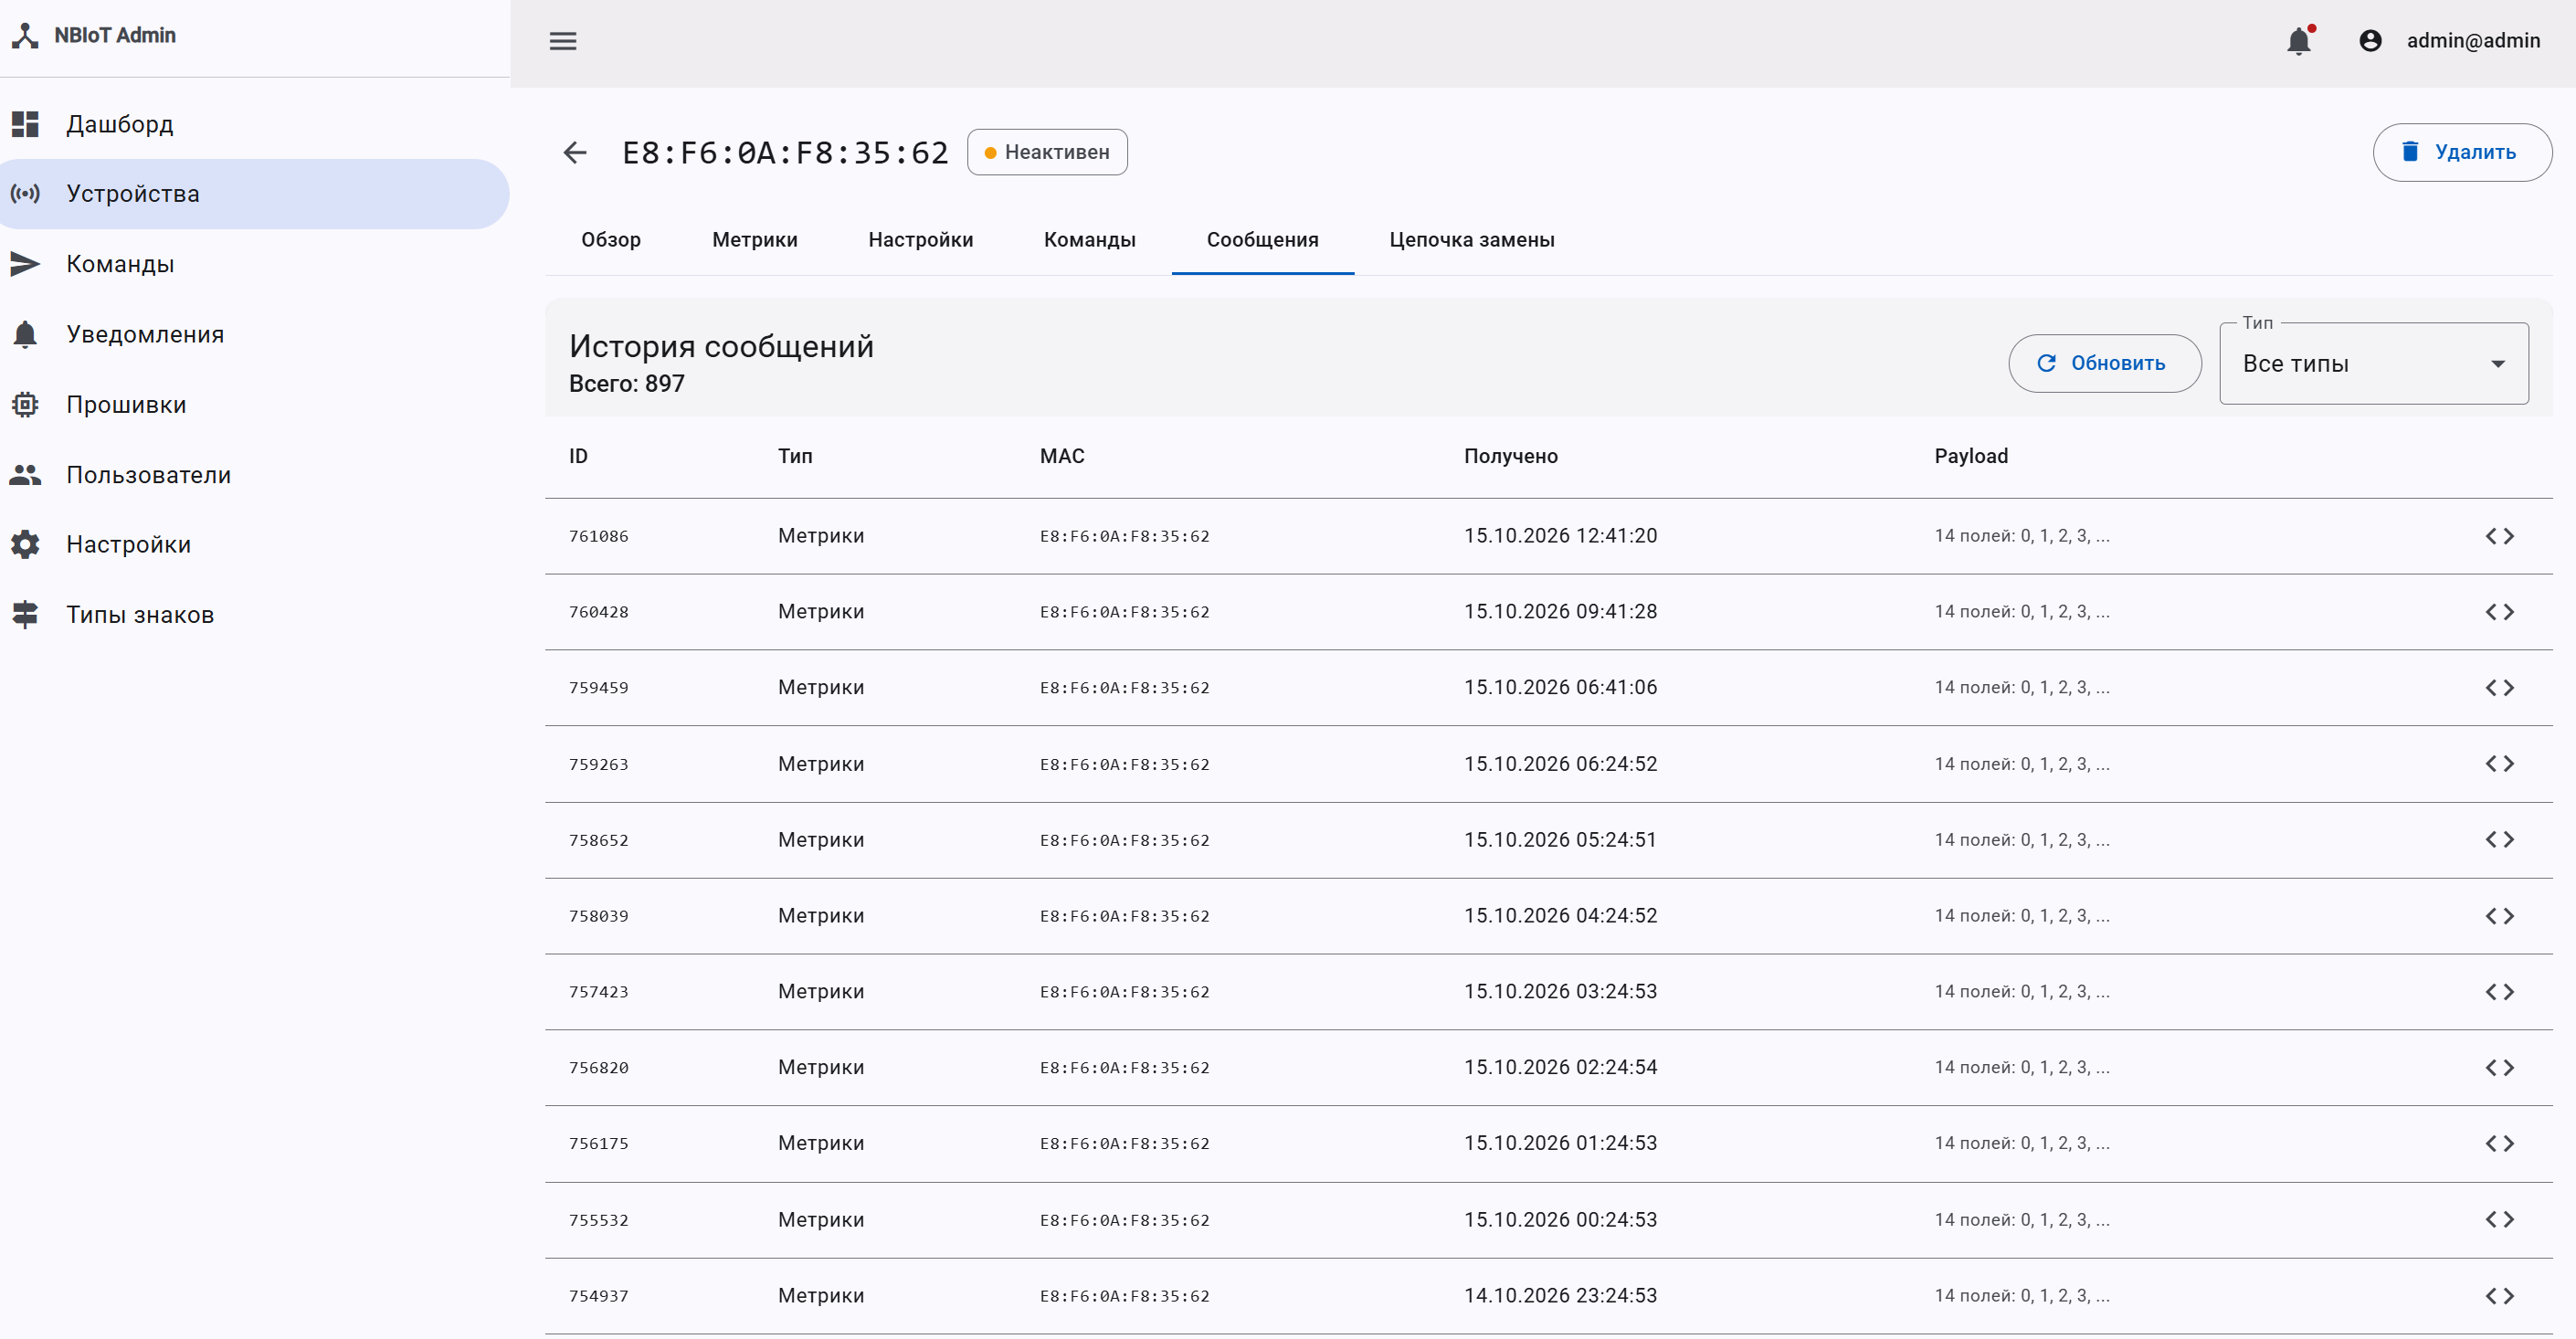
Task: View payload code for message 754937
Action: [2499, 1296]
